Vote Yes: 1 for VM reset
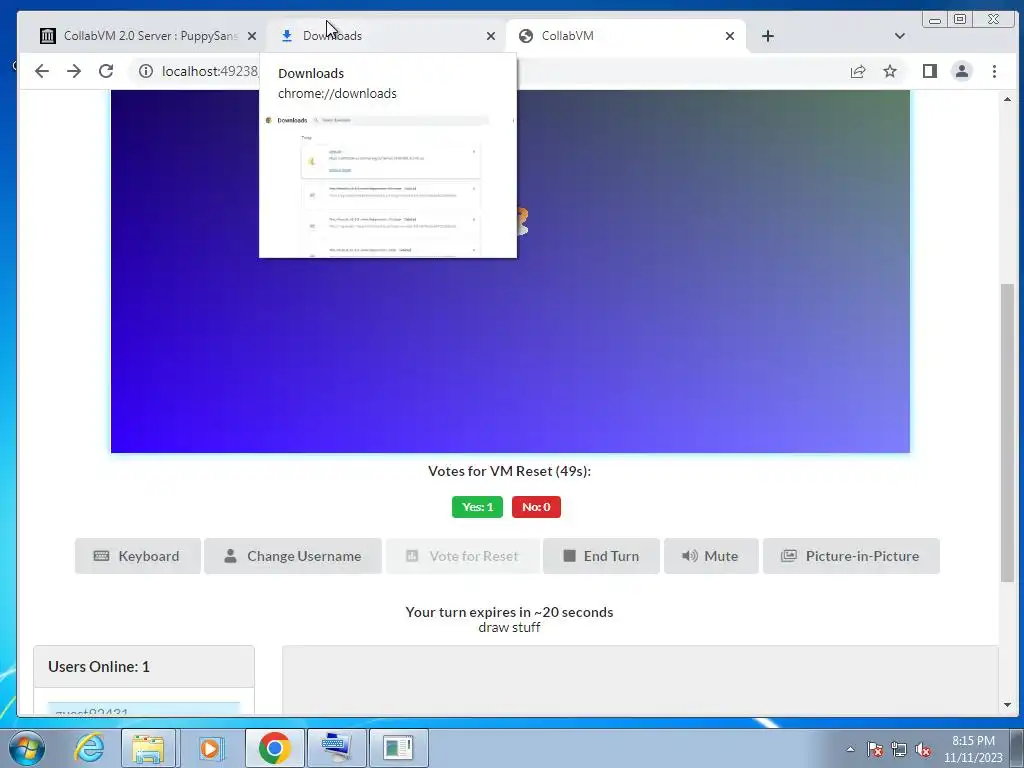 coord(477,507)
